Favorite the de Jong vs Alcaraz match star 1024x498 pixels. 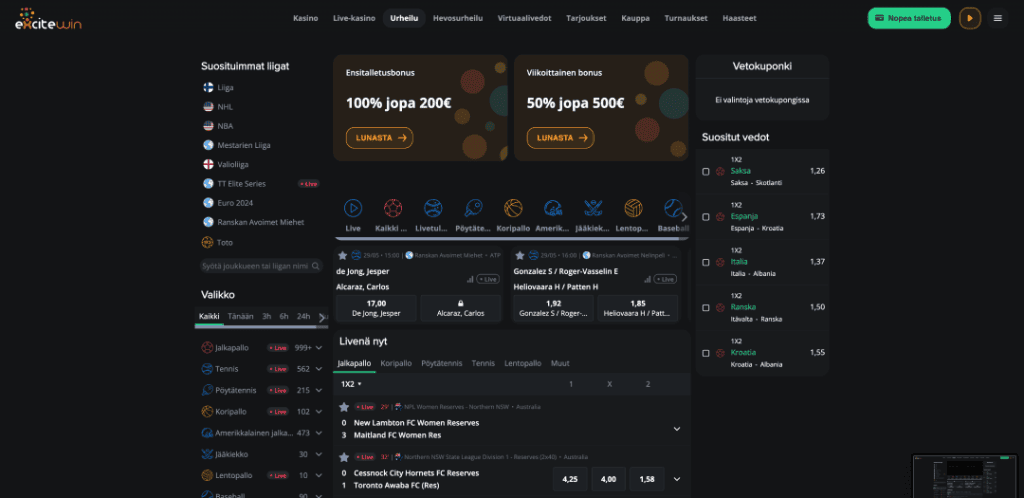click(342, 255)
